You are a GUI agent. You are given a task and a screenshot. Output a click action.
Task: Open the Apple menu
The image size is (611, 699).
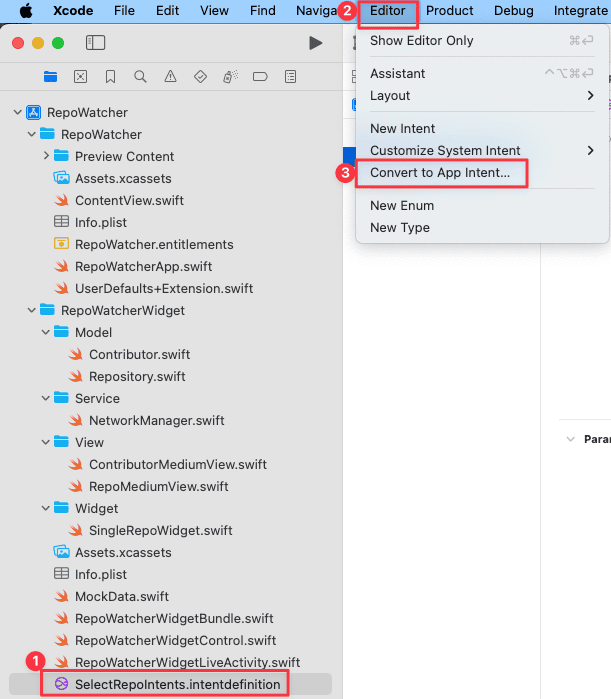pos(26,11)
